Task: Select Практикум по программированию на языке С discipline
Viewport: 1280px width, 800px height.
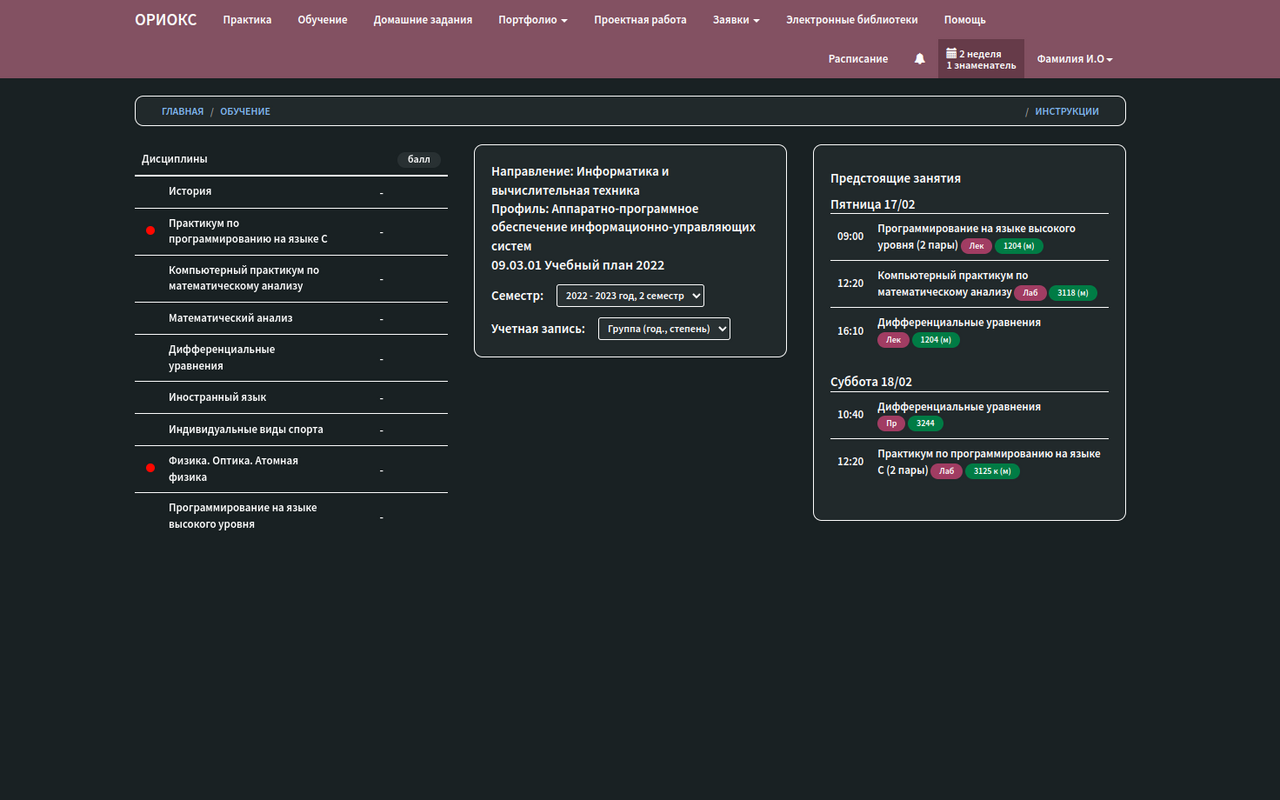Action: [291, 232]
